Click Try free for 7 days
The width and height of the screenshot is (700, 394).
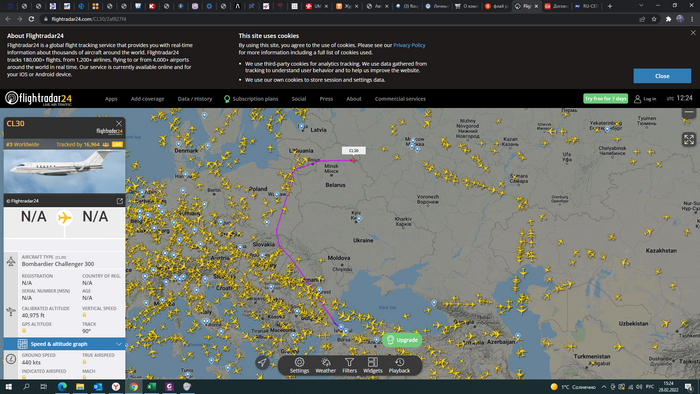(605, 99)
